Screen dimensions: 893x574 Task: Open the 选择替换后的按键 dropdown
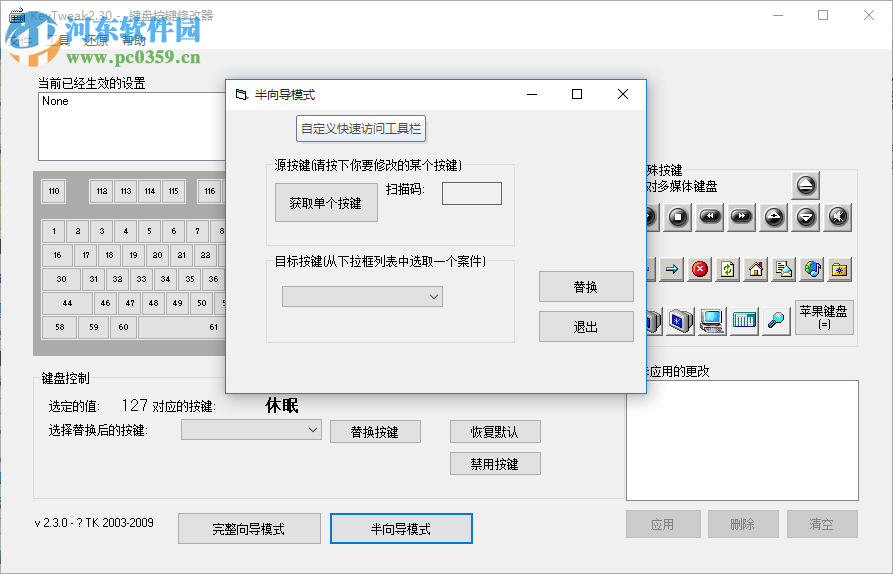click(251, 430)
